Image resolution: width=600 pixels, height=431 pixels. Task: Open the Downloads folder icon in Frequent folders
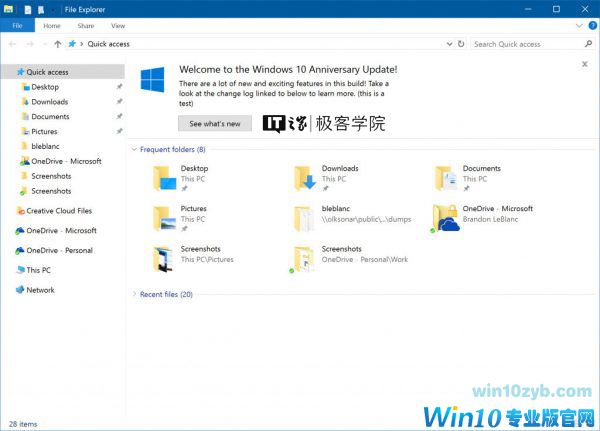(x=305, y=178)
